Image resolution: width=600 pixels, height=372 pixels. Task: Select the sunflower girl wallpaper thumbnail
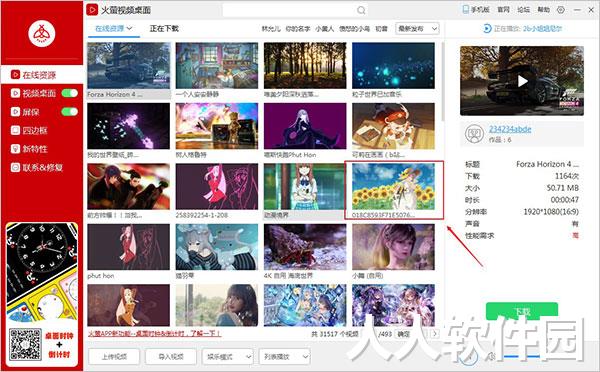pyautogui.click(x=393, y=186)
